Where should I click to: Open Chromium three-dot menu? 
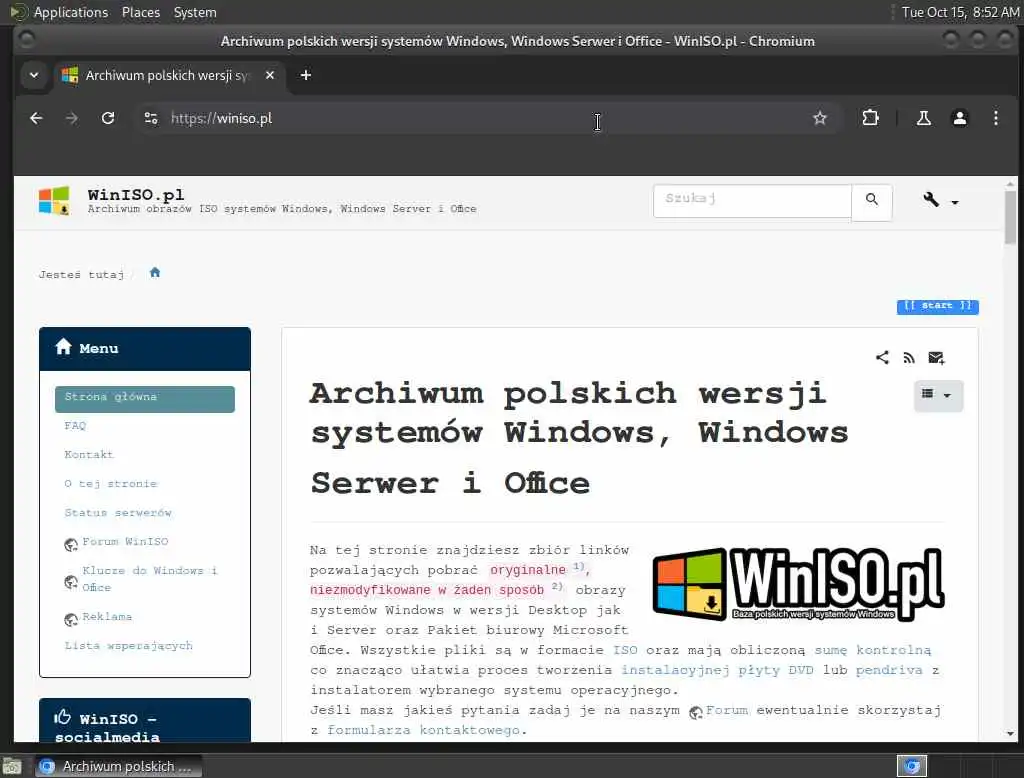pyautogui.click(x=995, y=118)
